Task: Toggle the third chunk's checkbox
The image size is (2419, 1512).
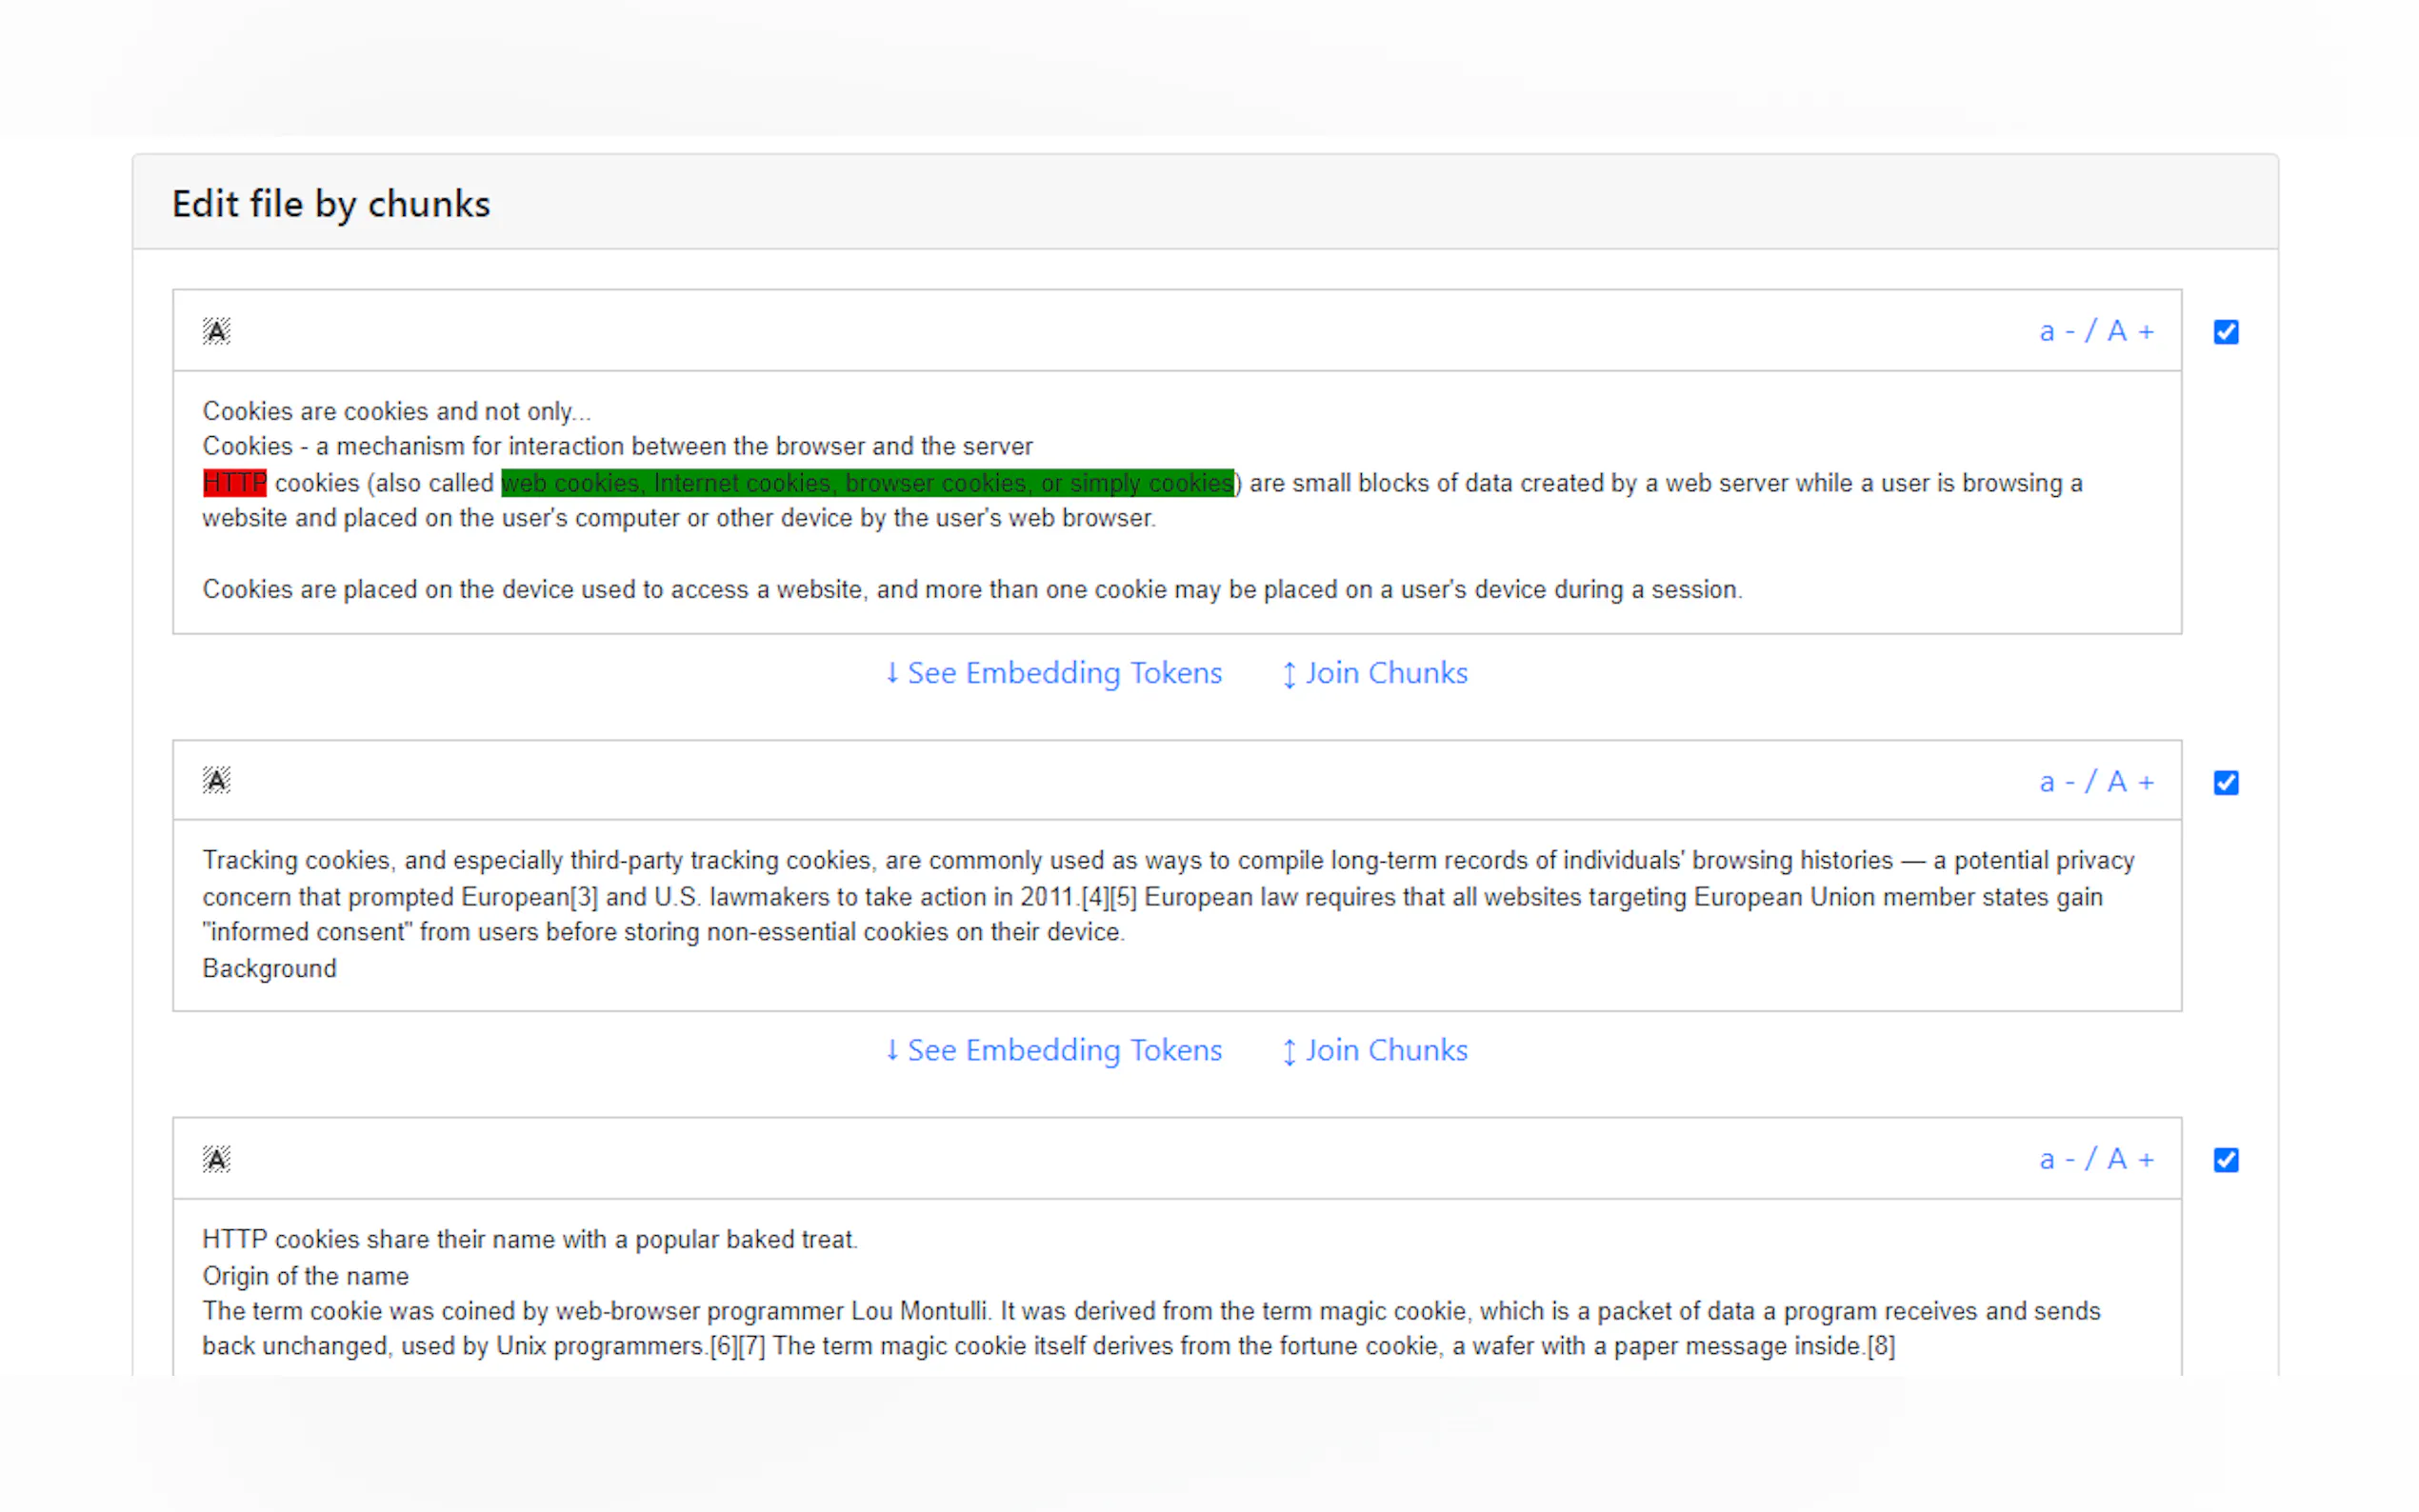Action: 2225,1160
